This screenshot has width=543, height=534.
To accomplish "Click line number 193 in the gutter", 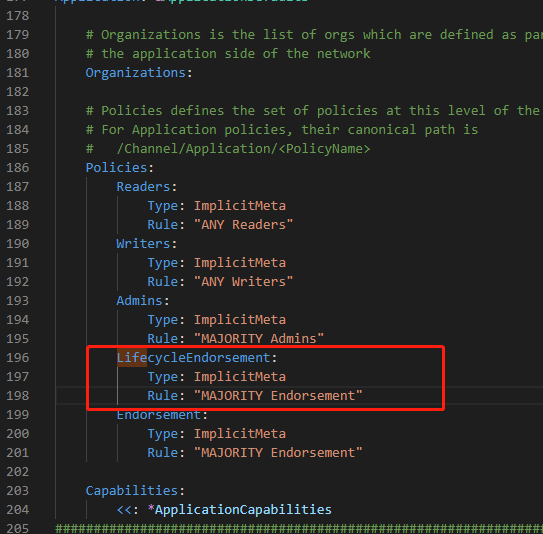I will 18,301.
